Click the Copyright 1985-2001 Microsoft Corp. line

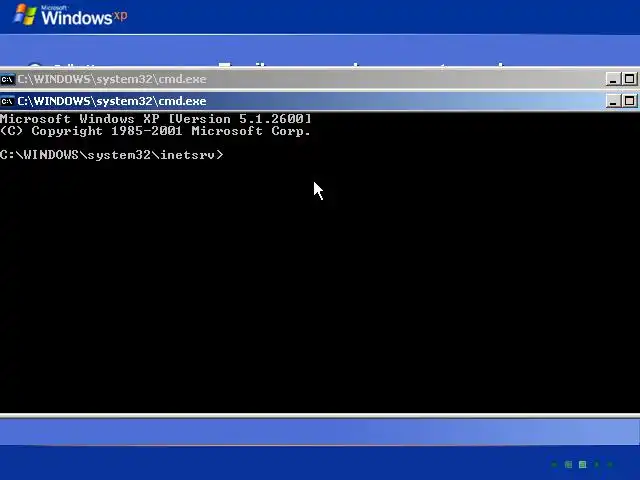[155, 131]
